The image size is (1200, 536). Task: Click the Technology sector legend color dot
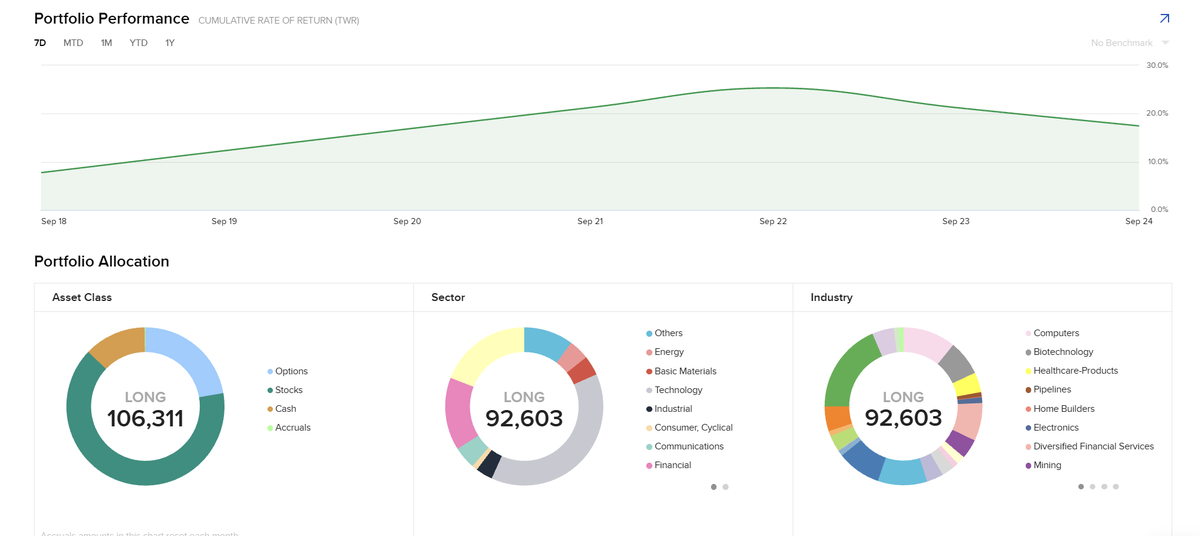(649, 390)
